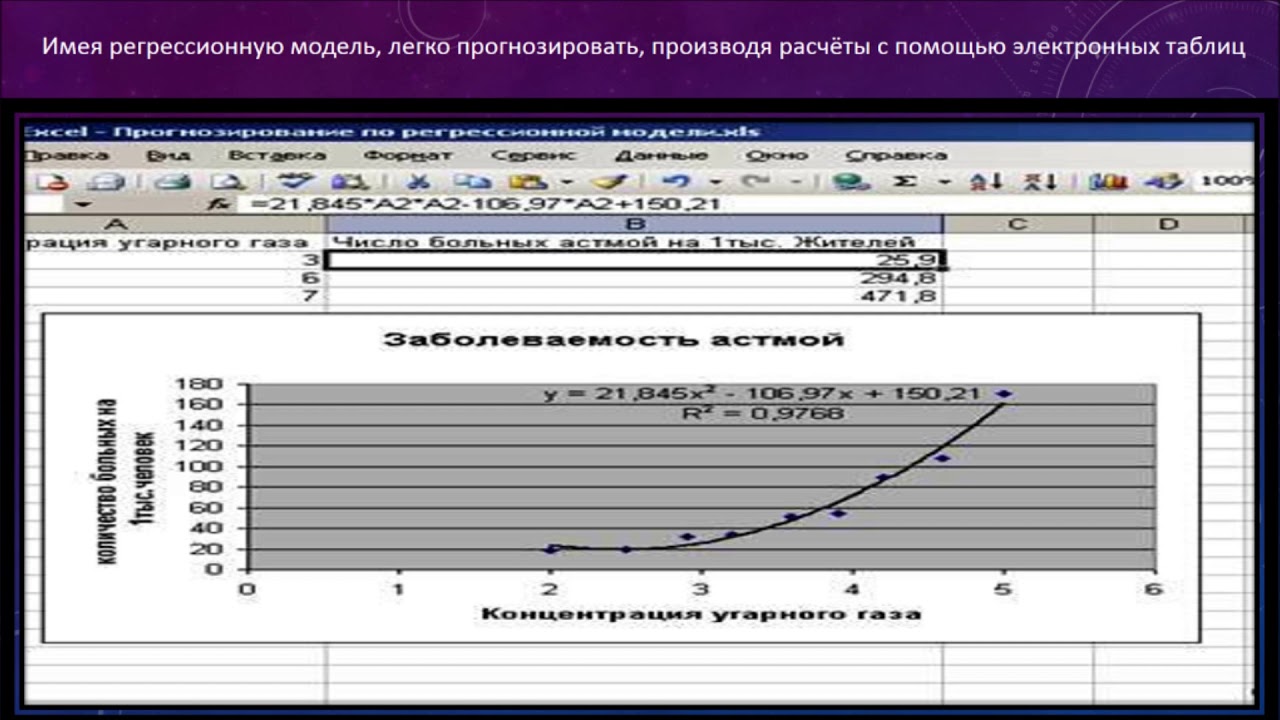Image resolution: width=1280 pixels, height=720 pixels.
Task: Open the Вид menu
Action: (168, 156)
